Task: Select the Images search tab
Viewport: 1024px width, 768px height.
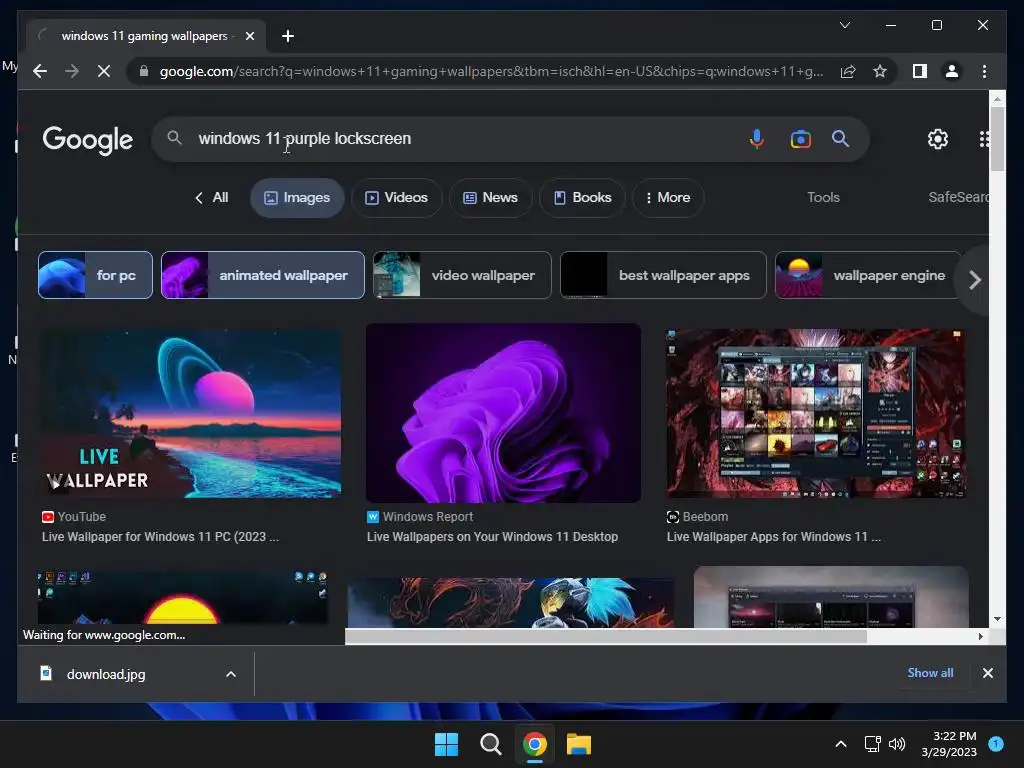Action: click(x=297, y=197)
